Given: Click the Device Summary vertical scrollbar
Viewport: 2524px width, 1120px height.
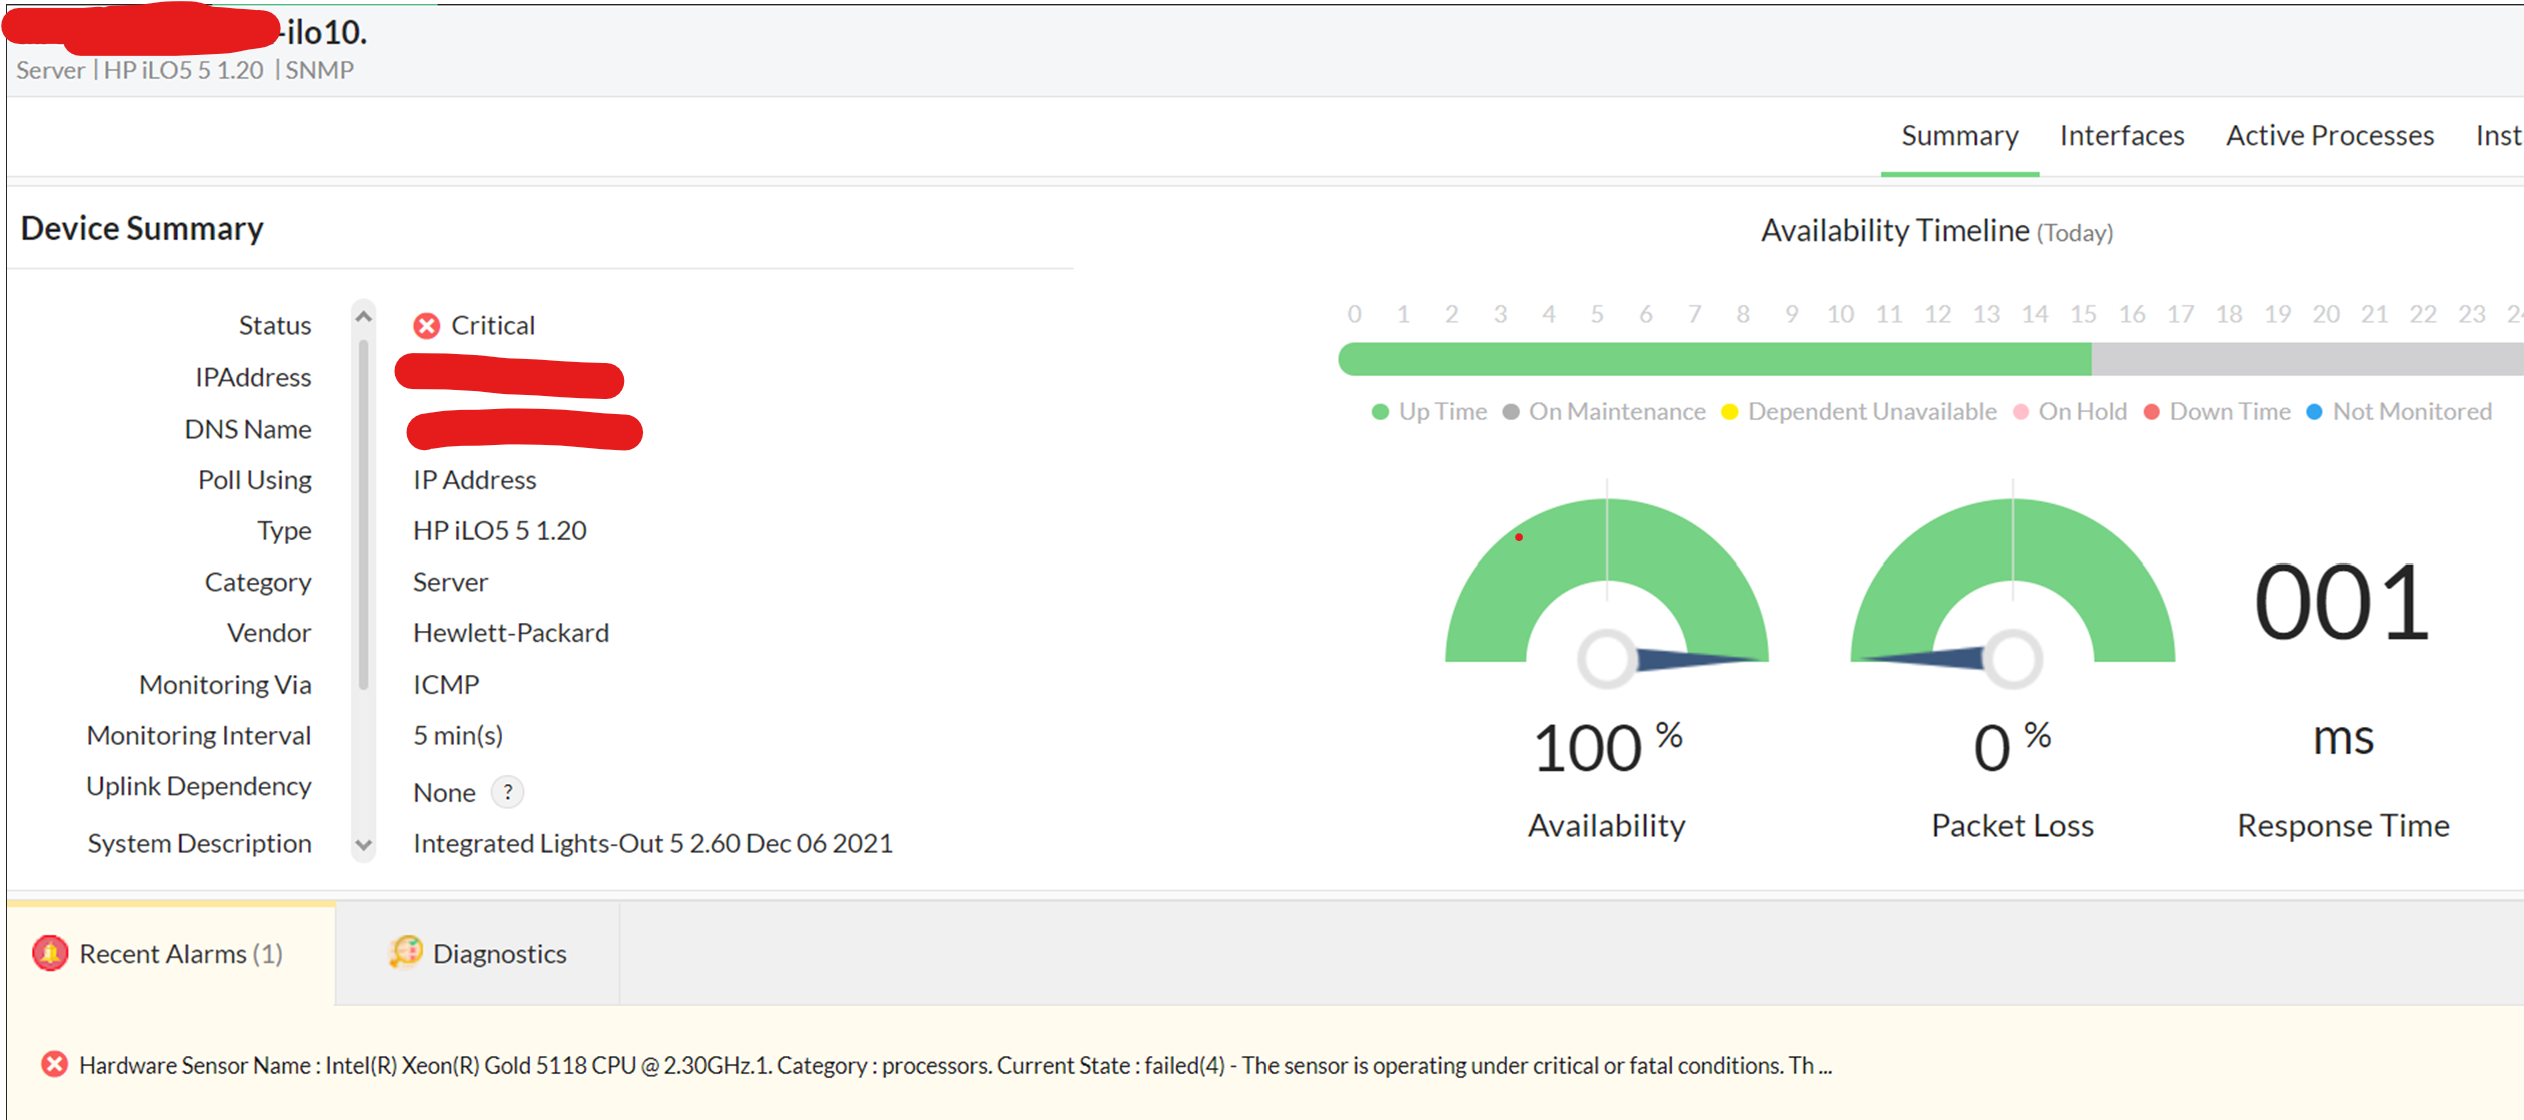Looking at the screenshot, I should coord(364,515).
